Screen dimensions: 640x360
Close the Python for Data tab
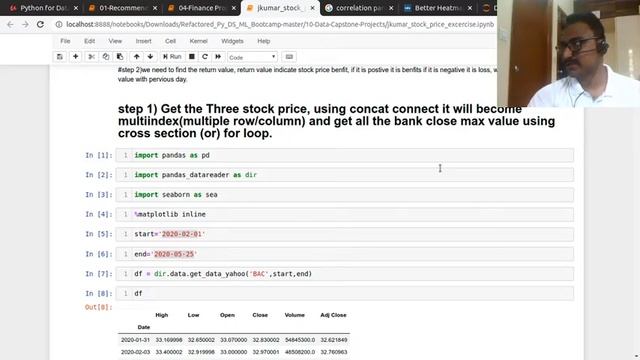[x=76, y=8]
